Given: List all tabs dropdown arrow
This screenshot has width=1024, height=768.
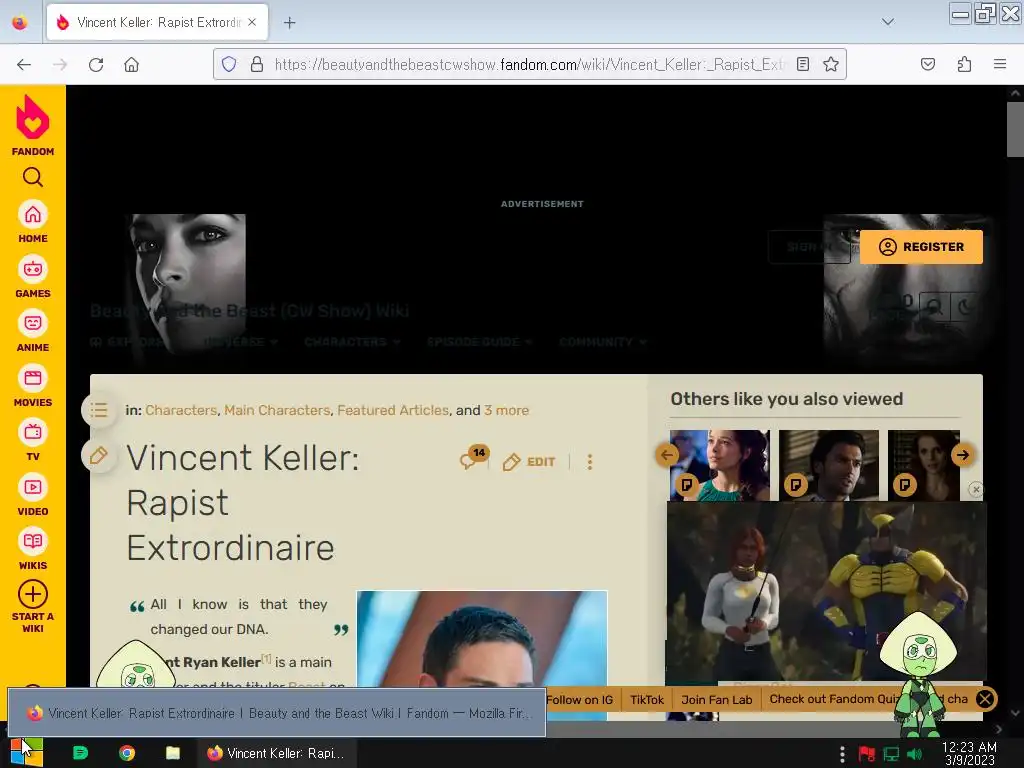Looking at the screenshot, I should (x=888, y=22).
